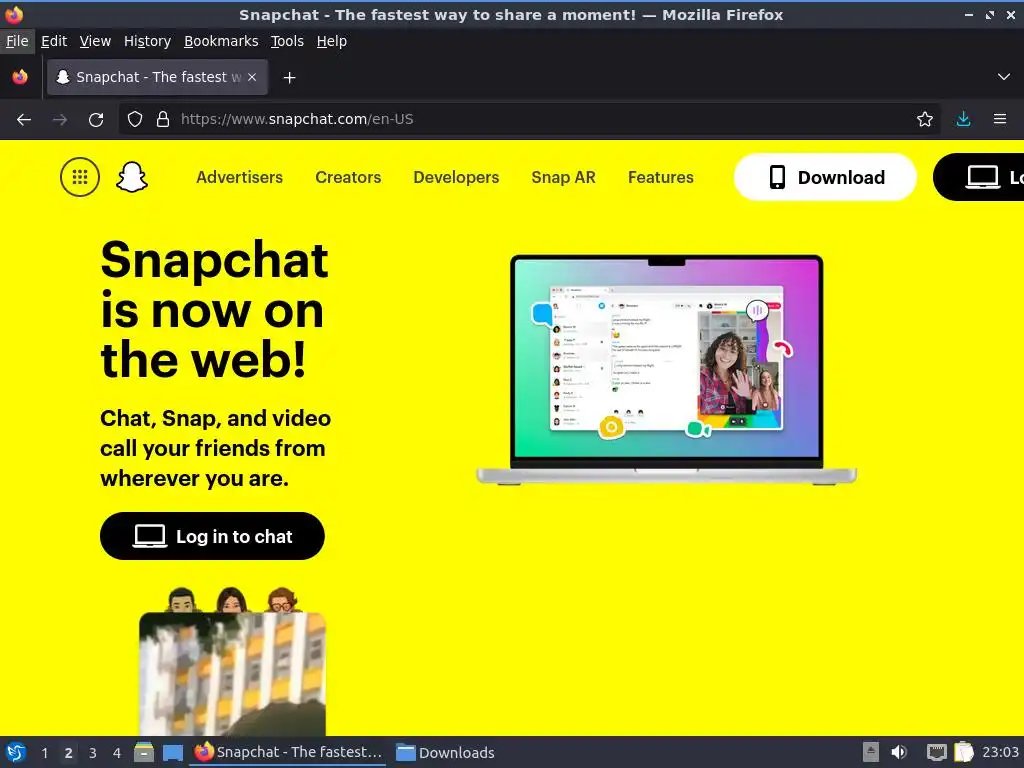Open the View menu
This screenshot has width=1024, height=768.
click(95, 41)
